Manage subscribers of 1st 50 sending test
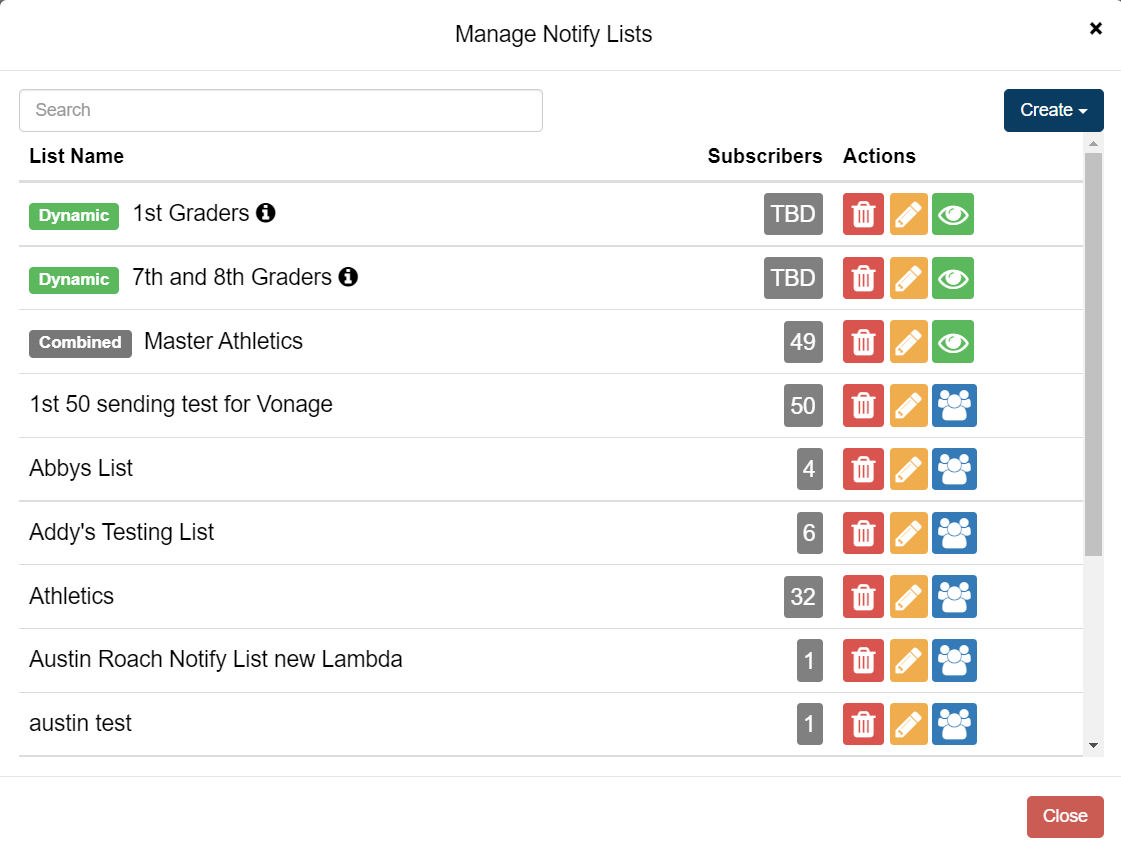The width and height of the screenshot is (1121, 850). coord(954,405)
